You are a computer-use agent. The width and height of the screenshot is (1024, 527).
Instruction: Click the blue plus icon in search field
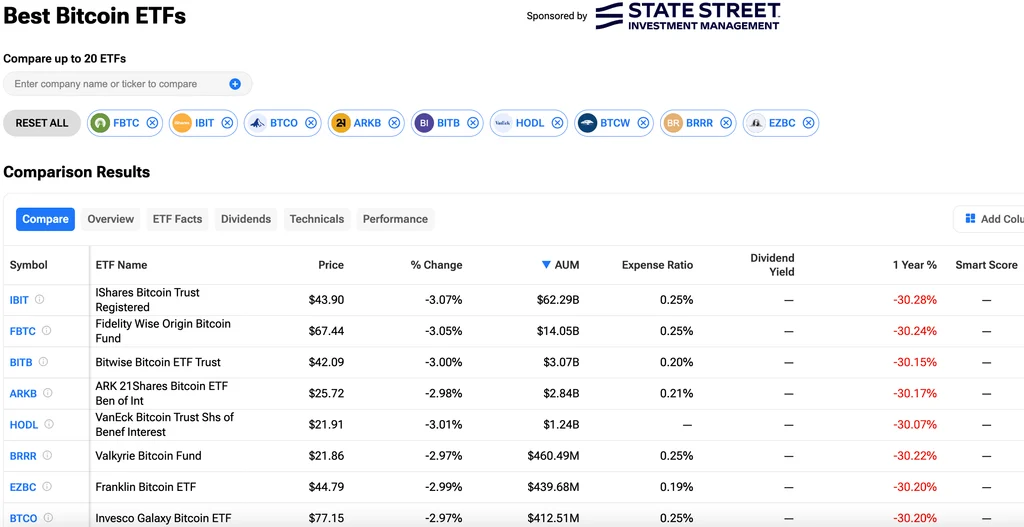click(x=235, y=84)
